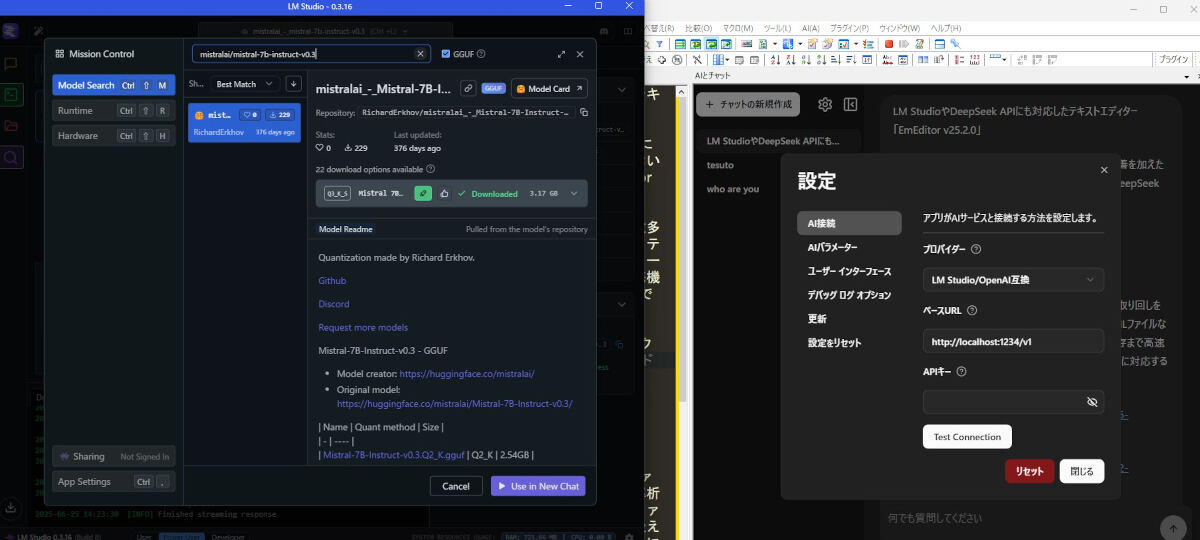Open the プラグイン(P) menu in EmEditor
This screenshot has width=1200, height=540.
(851, 28)
